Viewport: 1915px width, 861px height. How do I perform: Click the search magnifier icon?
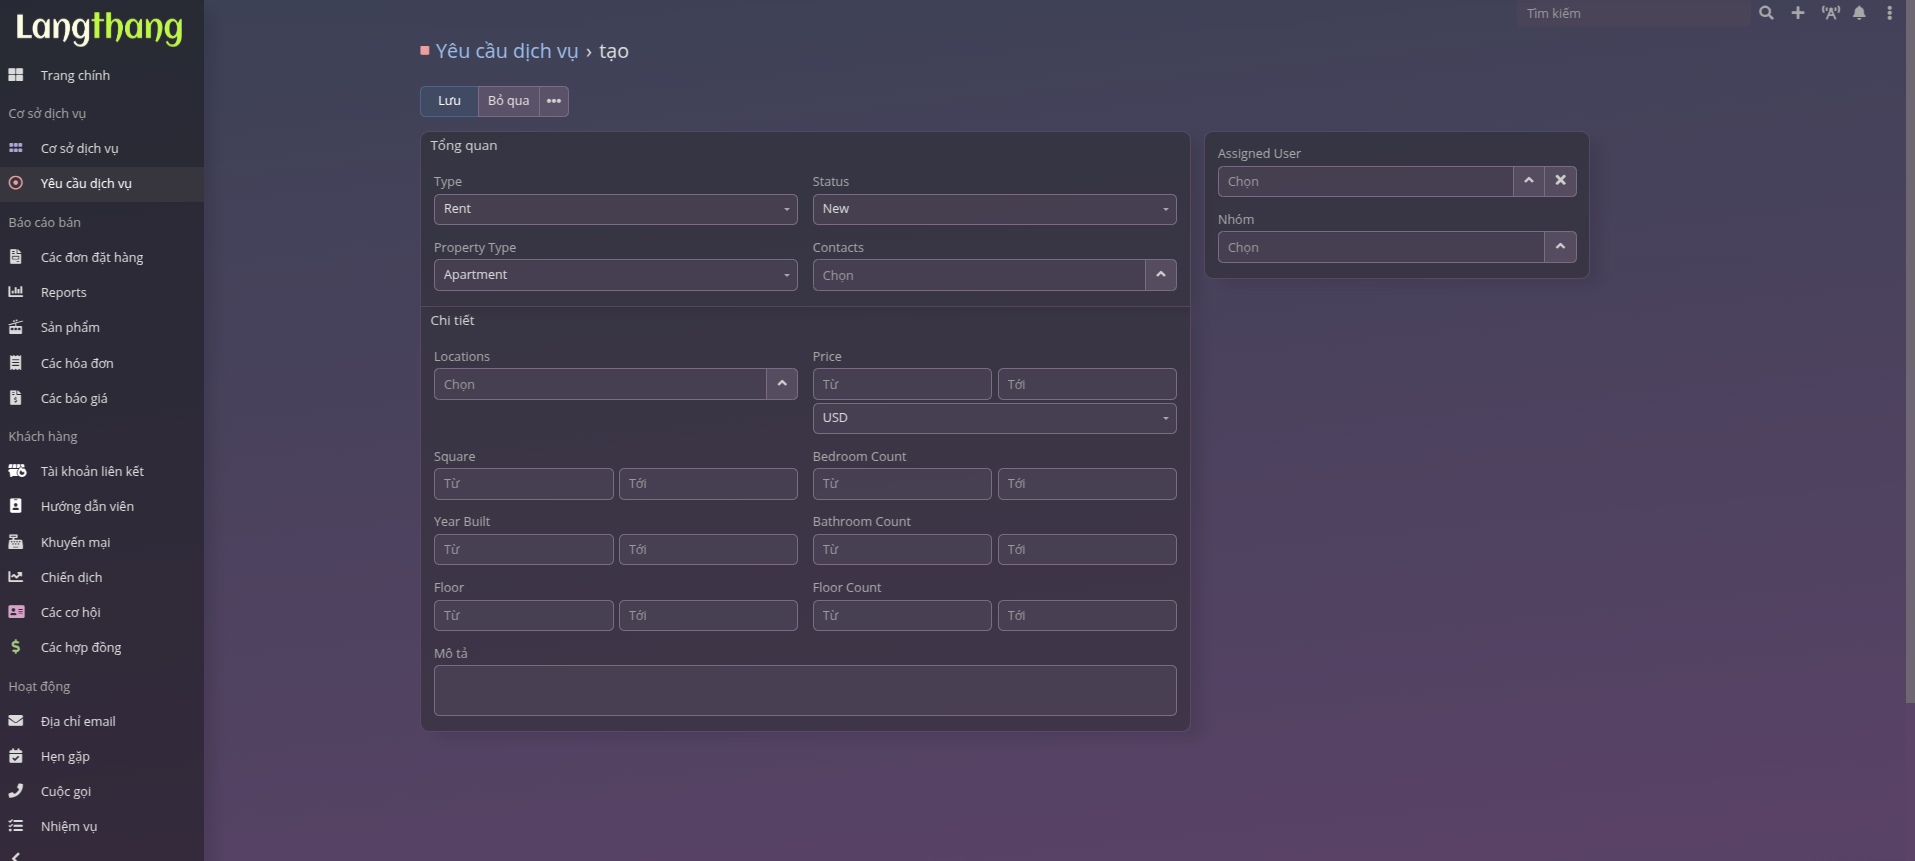click(1766, 13)
